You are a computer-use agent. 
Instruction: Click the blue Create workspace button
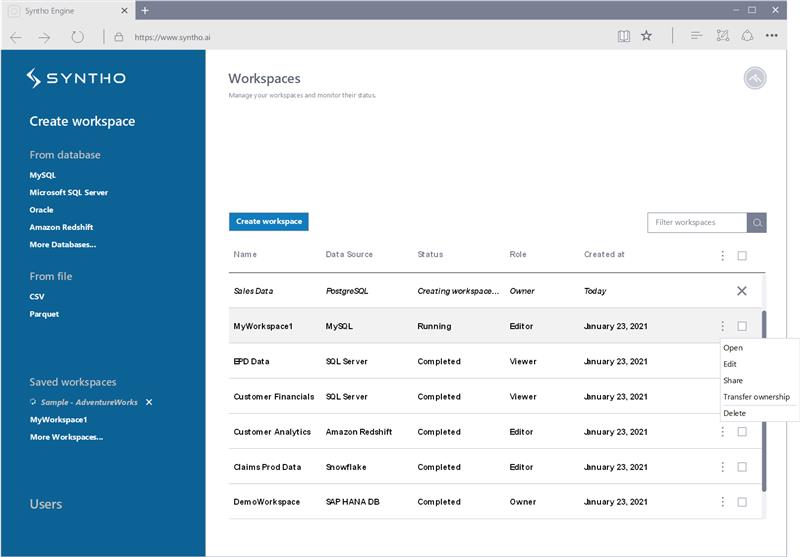pos(269,221)
